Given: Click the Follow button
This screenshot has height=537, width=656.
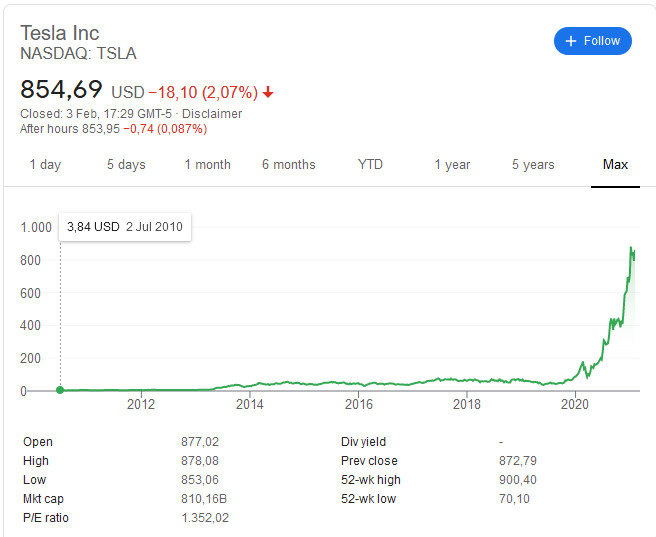Looking at the screenshot, I should tap(593, 41).
